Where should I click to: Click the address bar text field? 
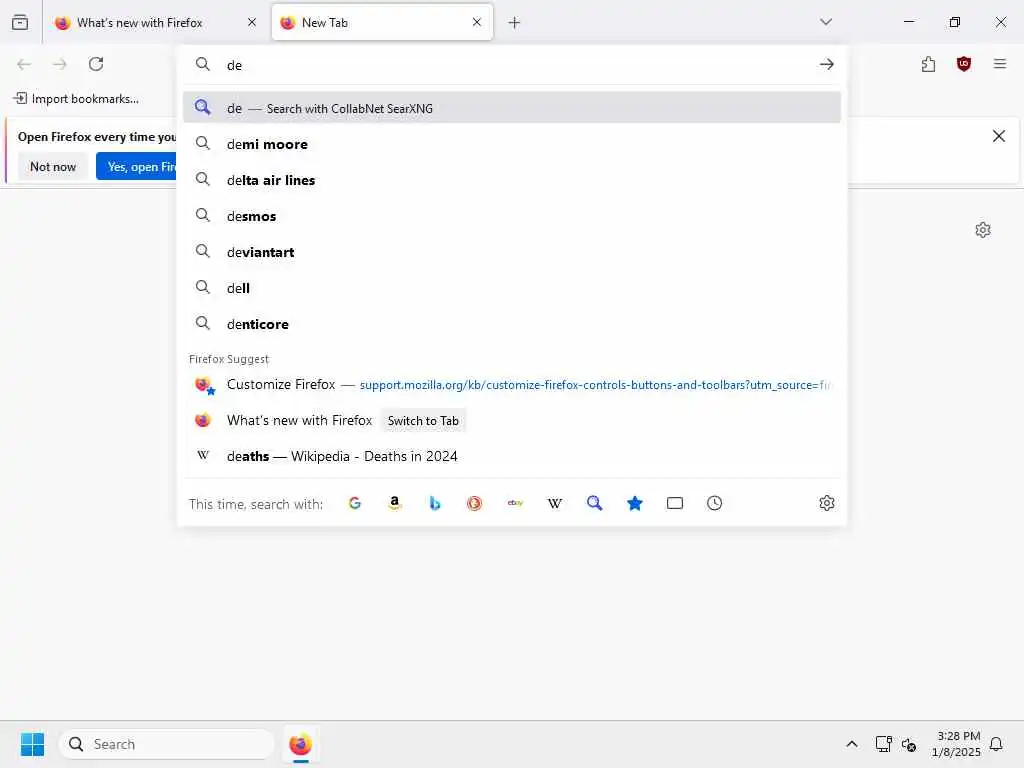coord(516,65)
